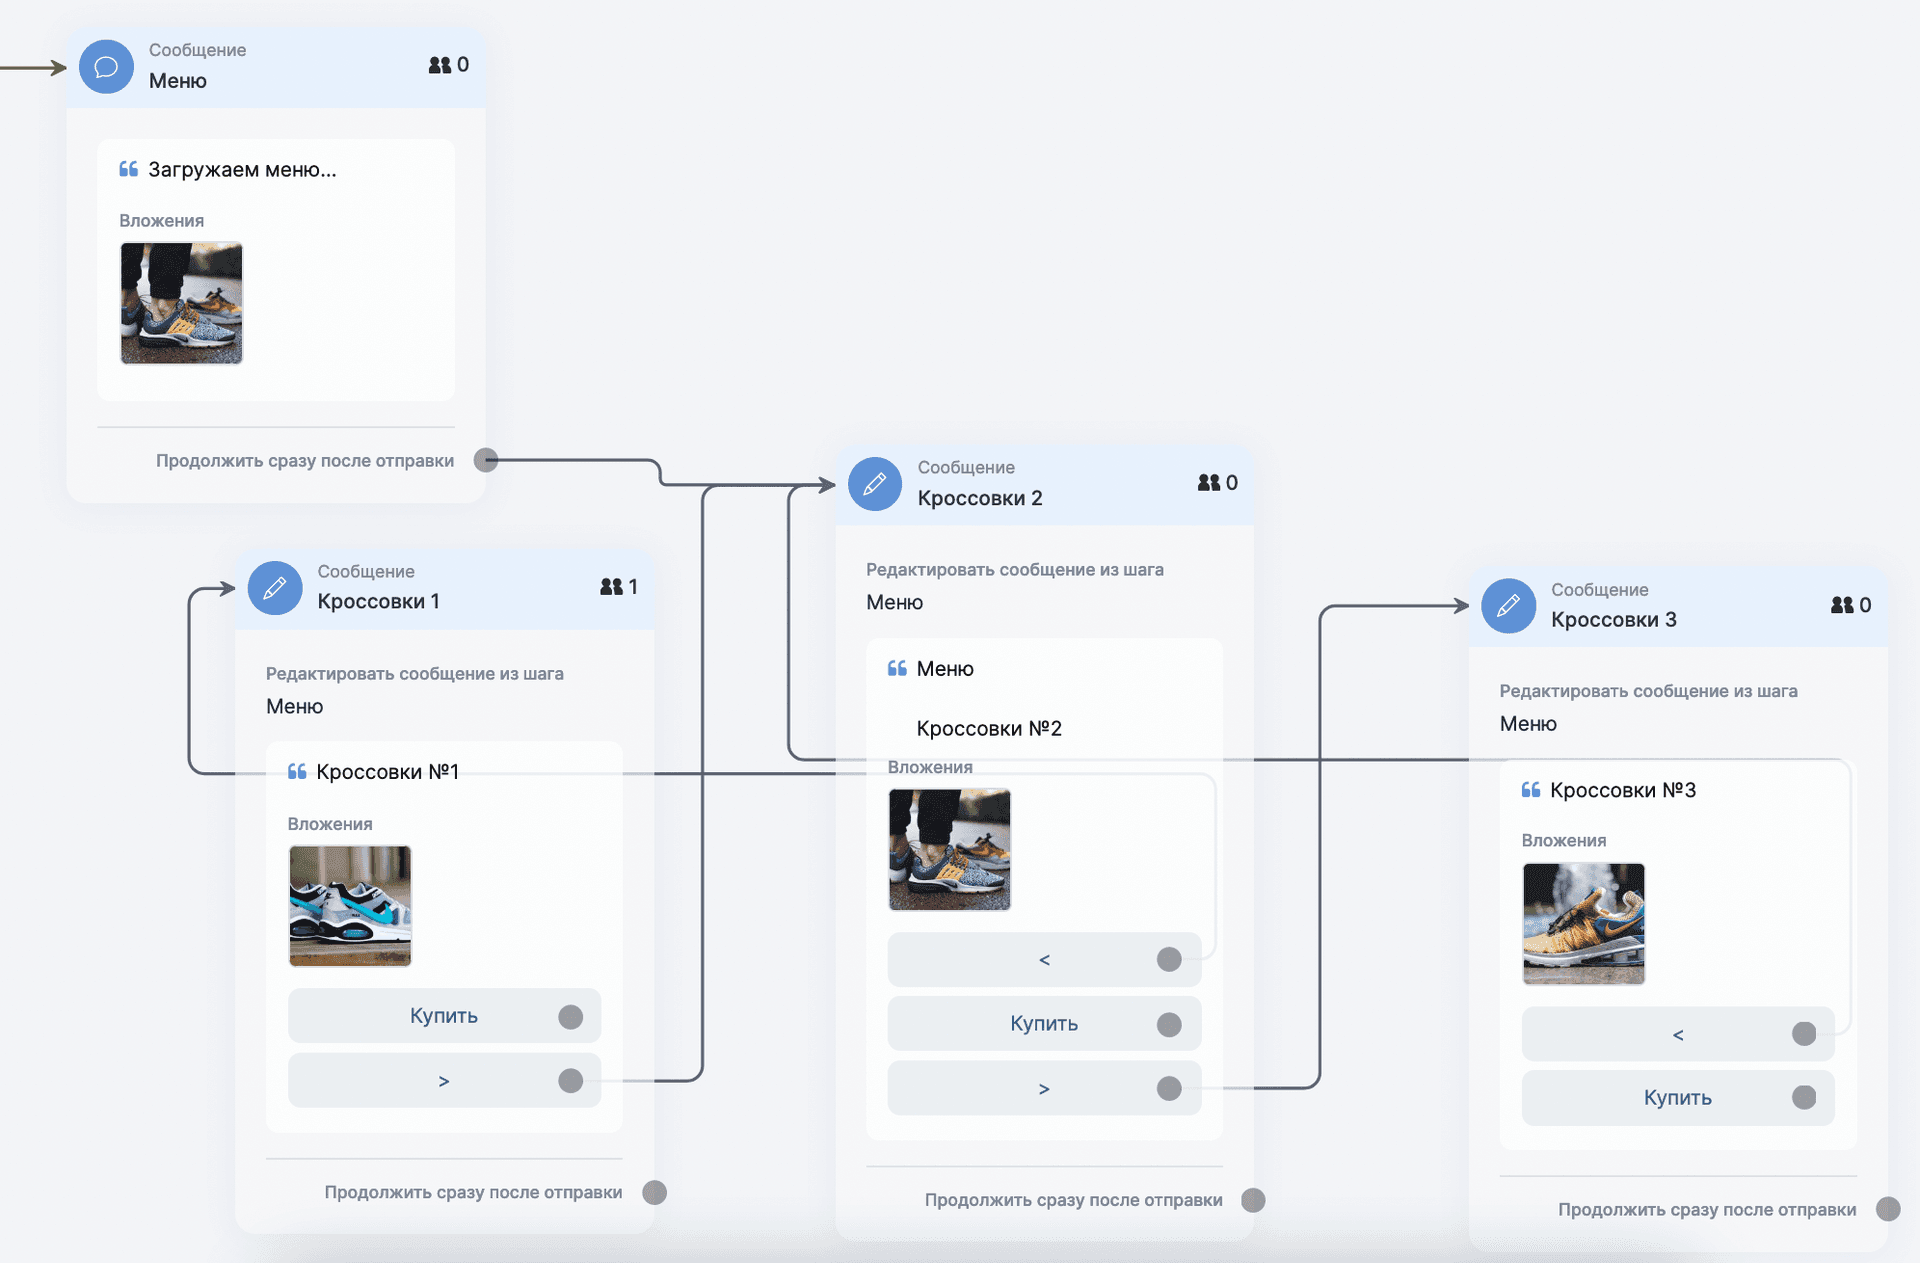Viewport: 1920px width, 1263px height.
Task: Click the pencil icon on Кроссовки 3 block
Action: [x=1508, y=606]
